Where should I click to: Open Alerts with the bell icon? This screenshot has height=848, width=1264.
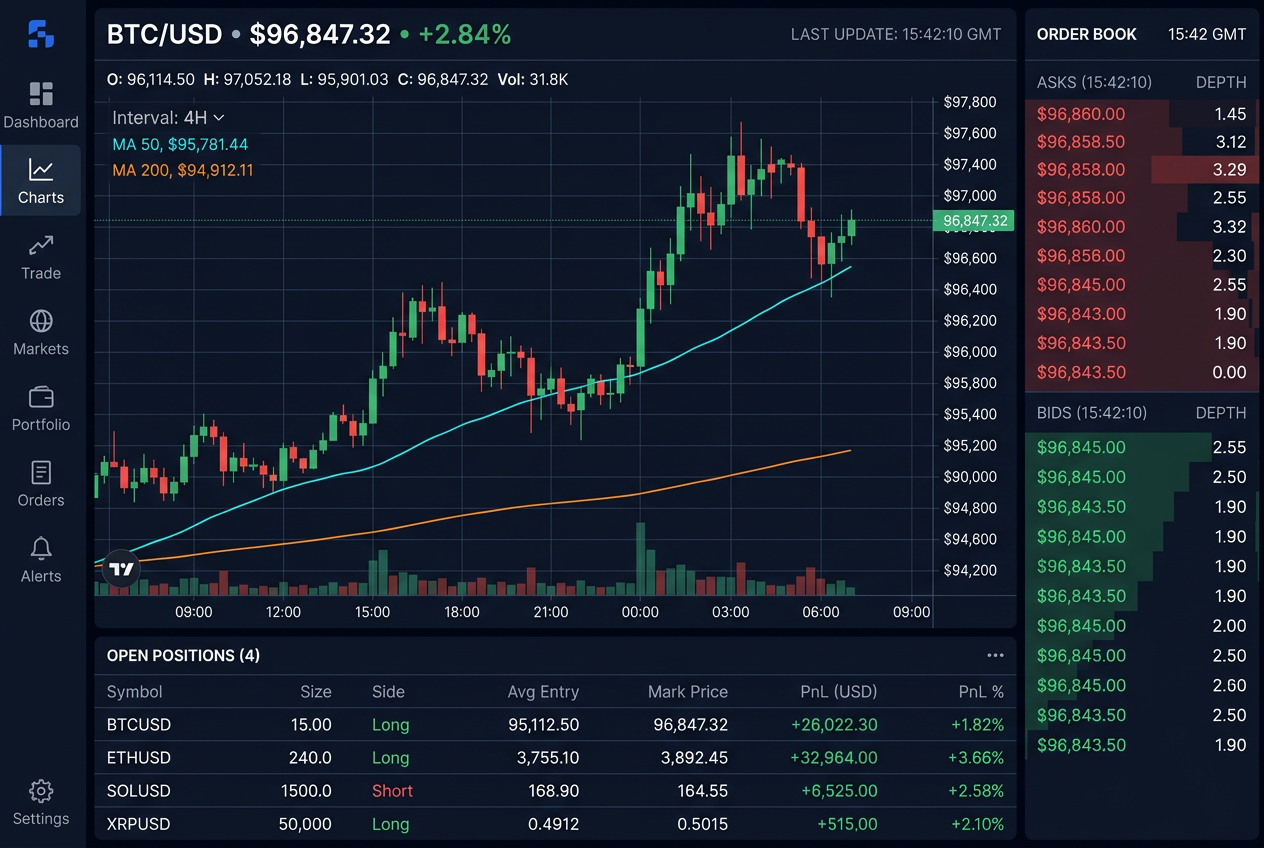[x=41, y=548]
